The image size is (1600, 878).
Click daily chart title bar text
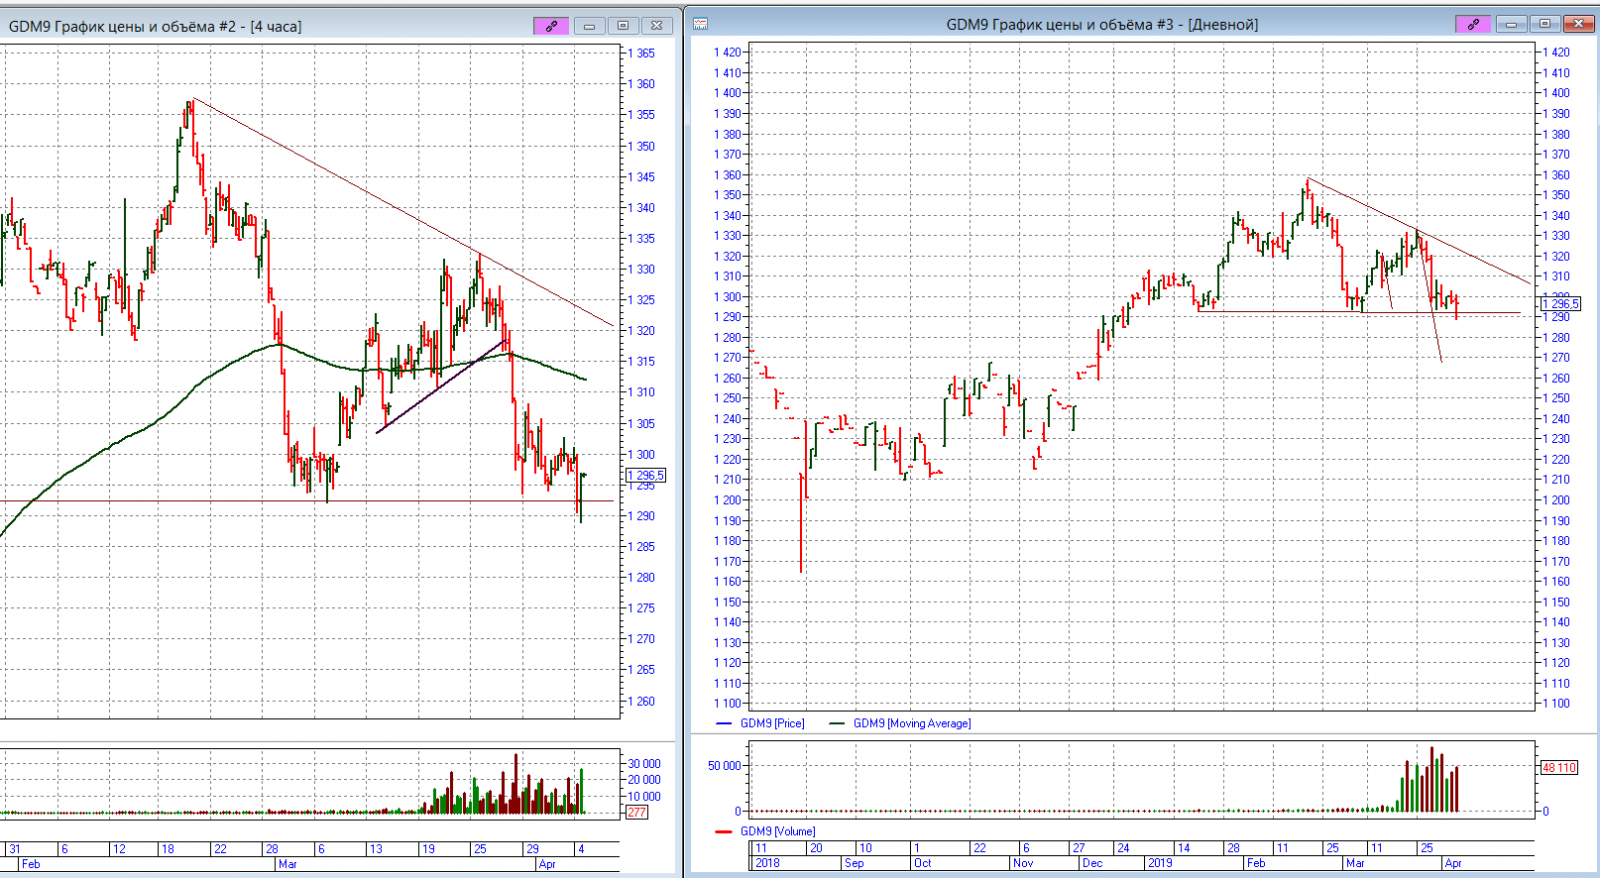[x=1102, y=24]
